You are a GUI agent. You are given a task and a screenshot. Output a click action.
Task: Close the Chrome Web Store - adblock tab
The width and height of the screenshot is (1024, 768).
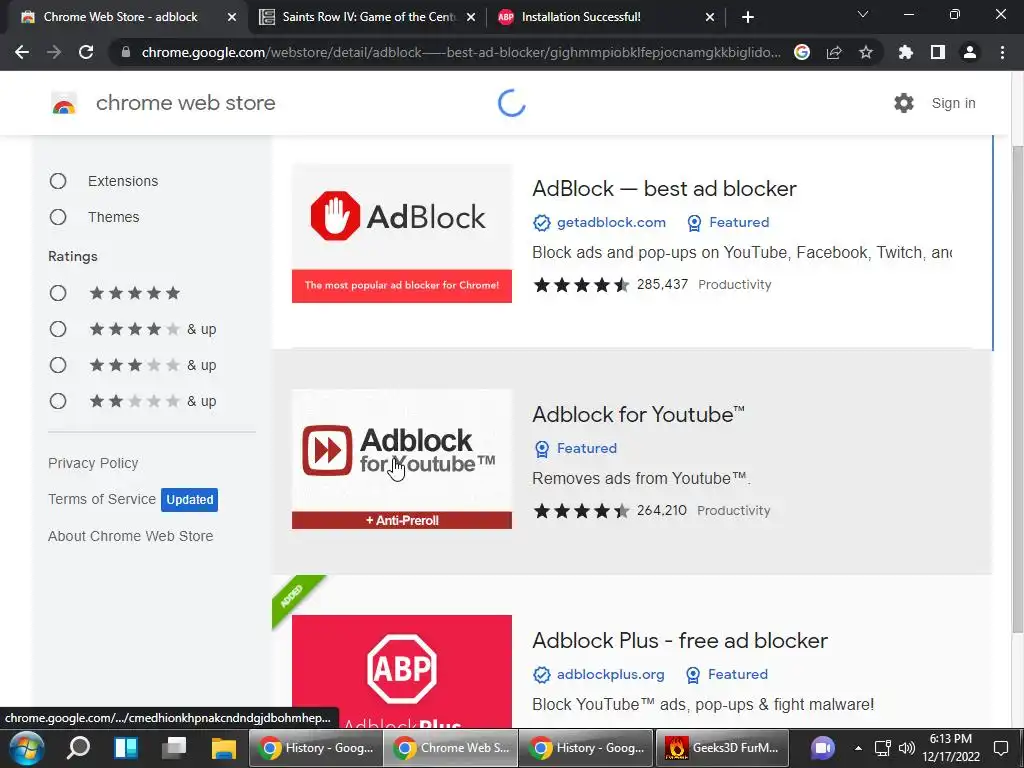tap(232, 17)
